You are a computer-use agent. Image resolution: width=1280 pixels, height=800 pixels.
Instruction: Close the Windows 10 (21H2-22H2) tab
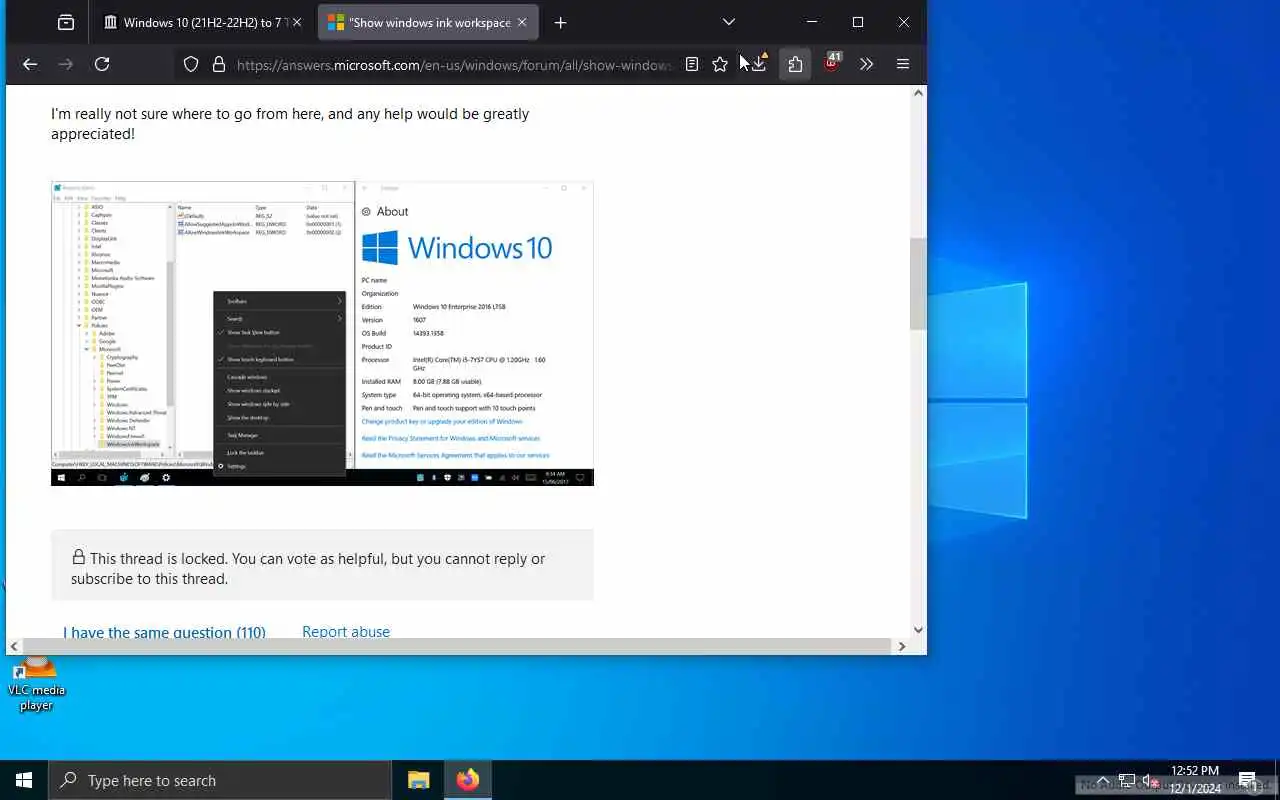(296, 22)
